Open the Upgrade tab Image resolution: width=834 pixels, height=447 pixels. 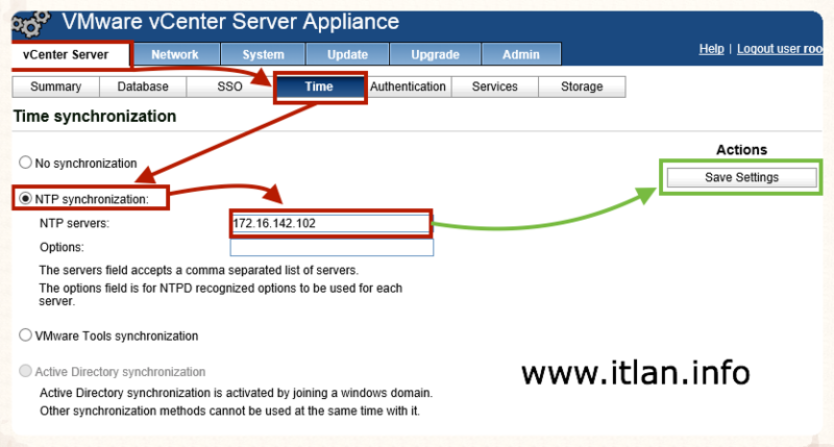click(435, 55)
